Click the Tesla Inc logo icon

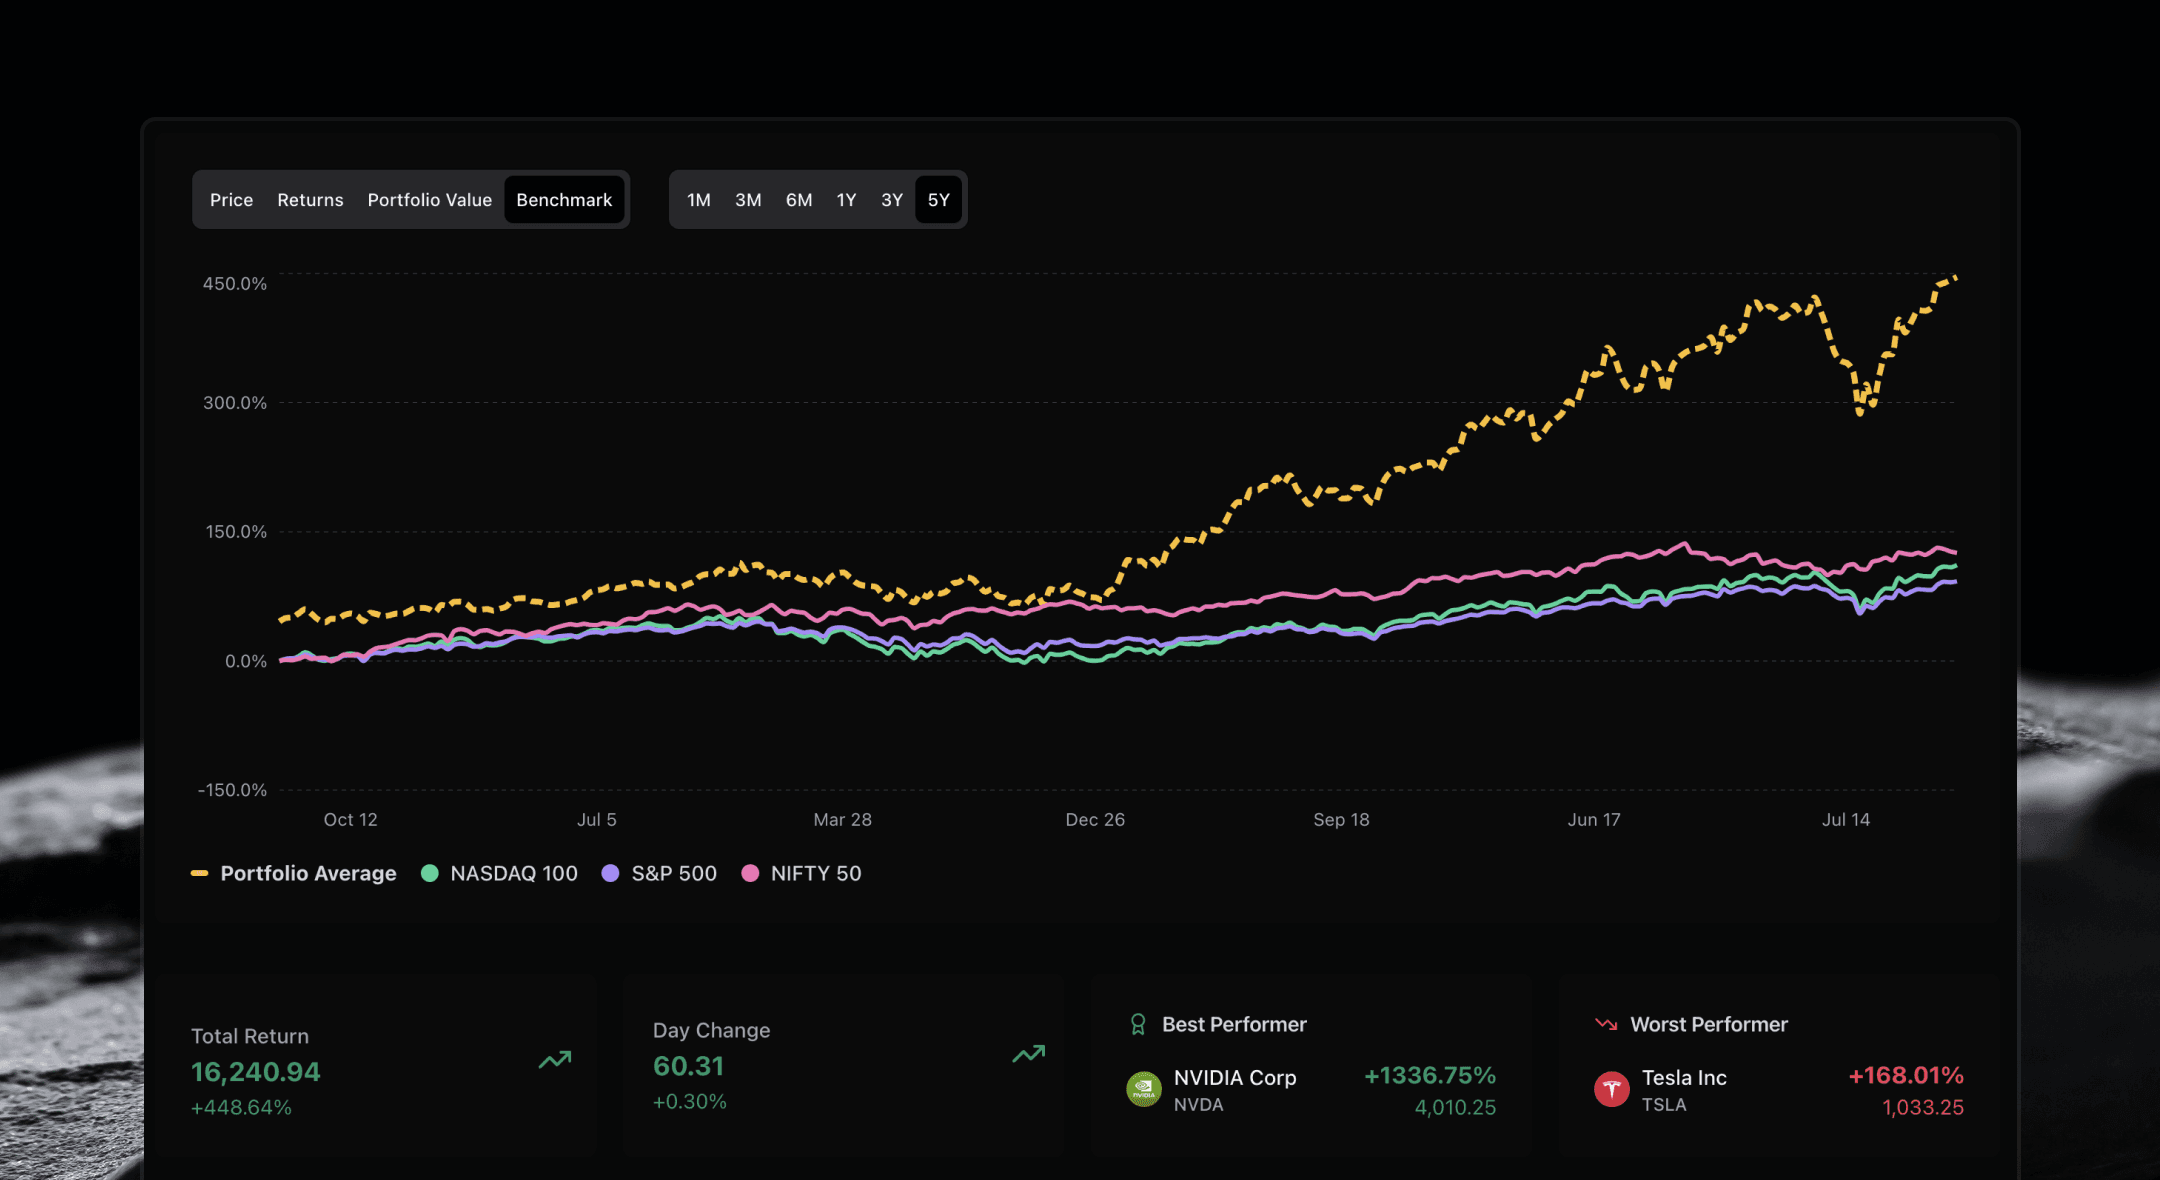pyautogui.click(x=1611, y=1089)
